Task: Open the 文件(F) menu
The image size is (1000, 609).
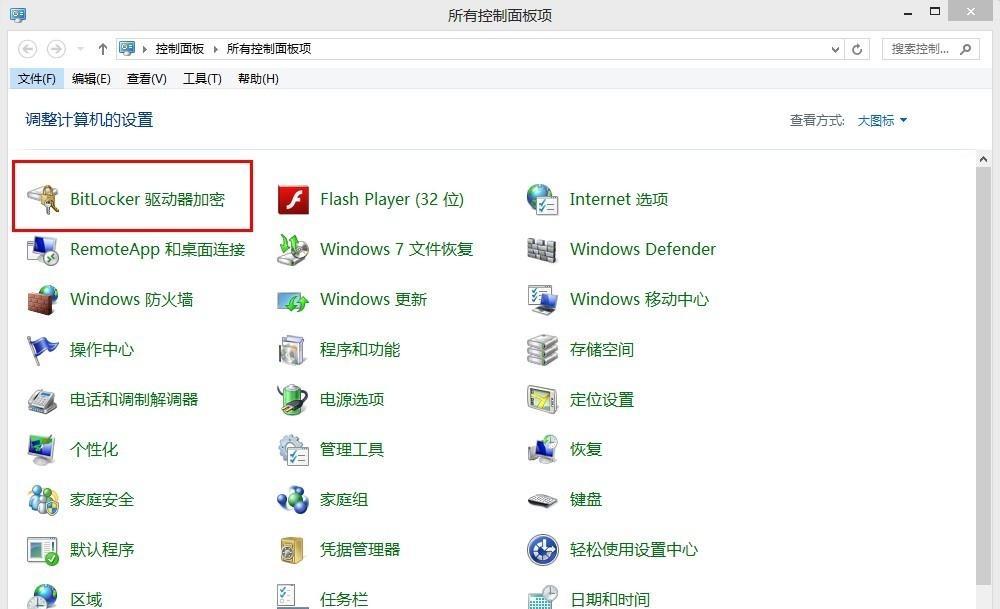Action: 36,79
